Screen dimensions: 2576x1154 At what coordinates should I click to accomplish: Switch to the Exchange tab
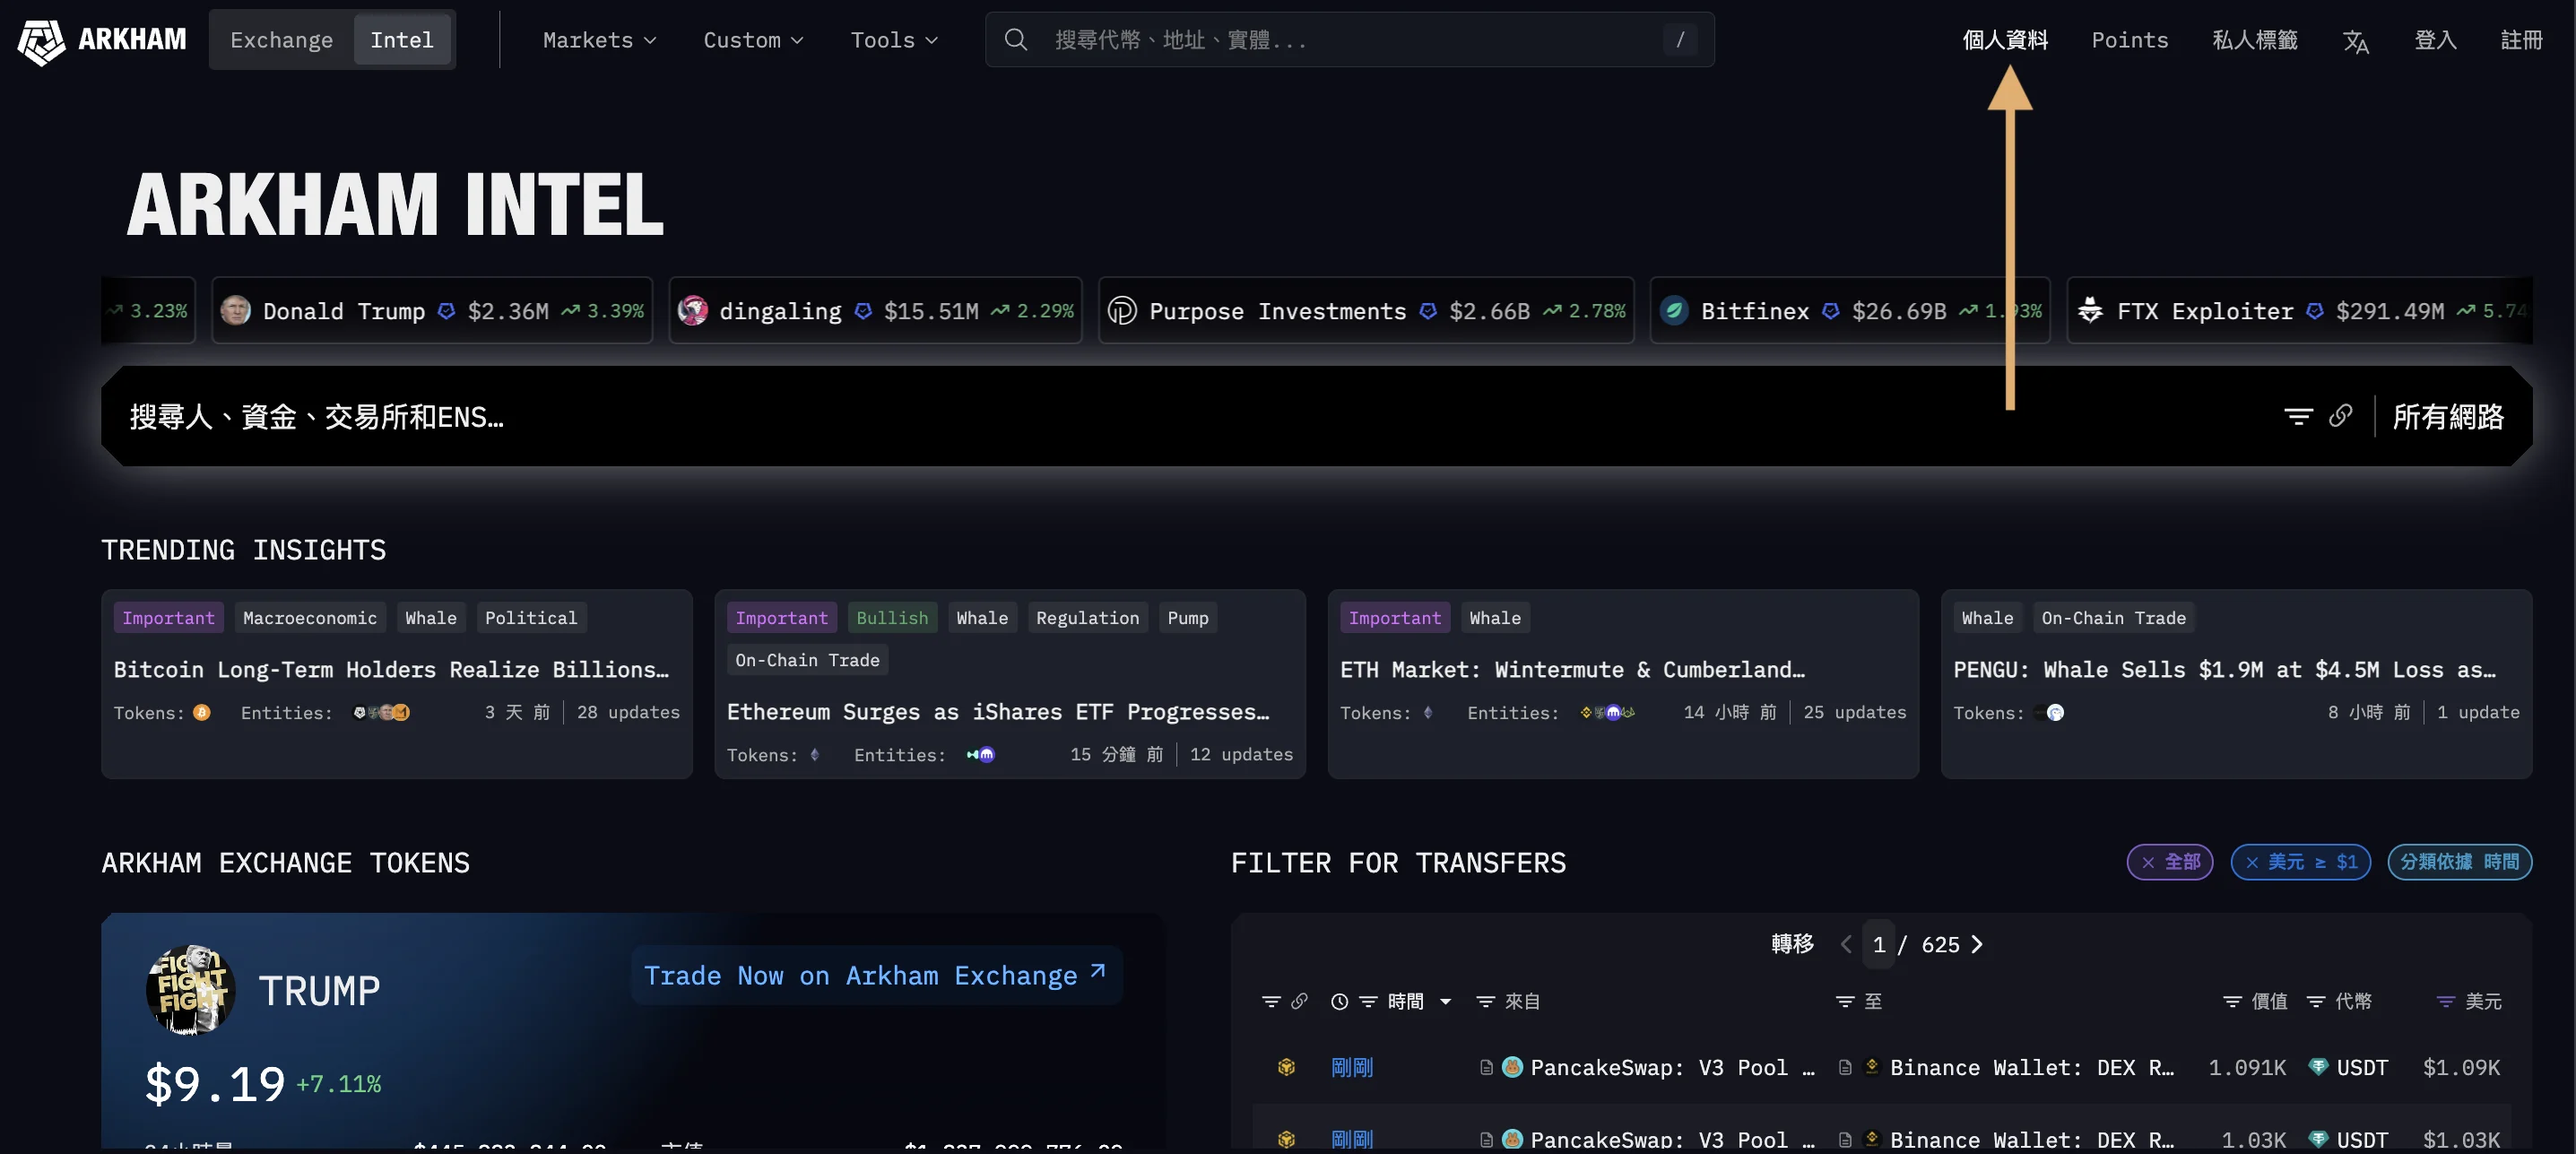pyautogui.click(x=282, y=40)
